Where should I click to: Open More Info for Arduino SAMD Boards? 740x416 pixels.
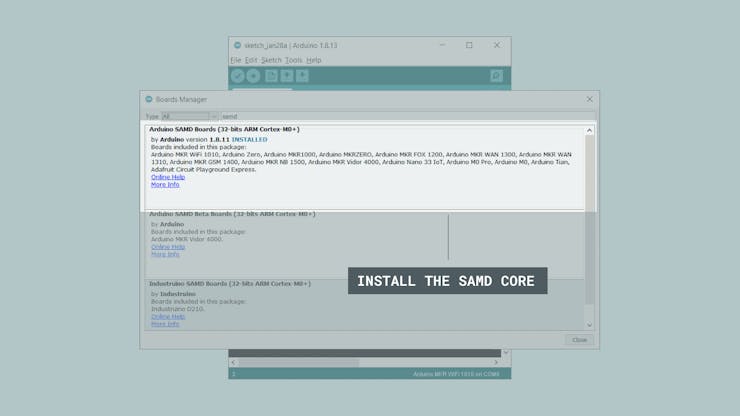[165, 185]
